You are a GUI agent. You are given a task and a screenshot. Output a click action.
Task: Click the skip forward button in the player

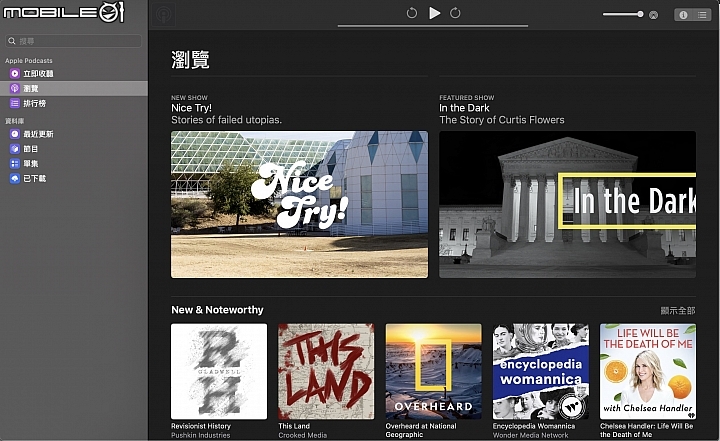(x=455, y=13)
